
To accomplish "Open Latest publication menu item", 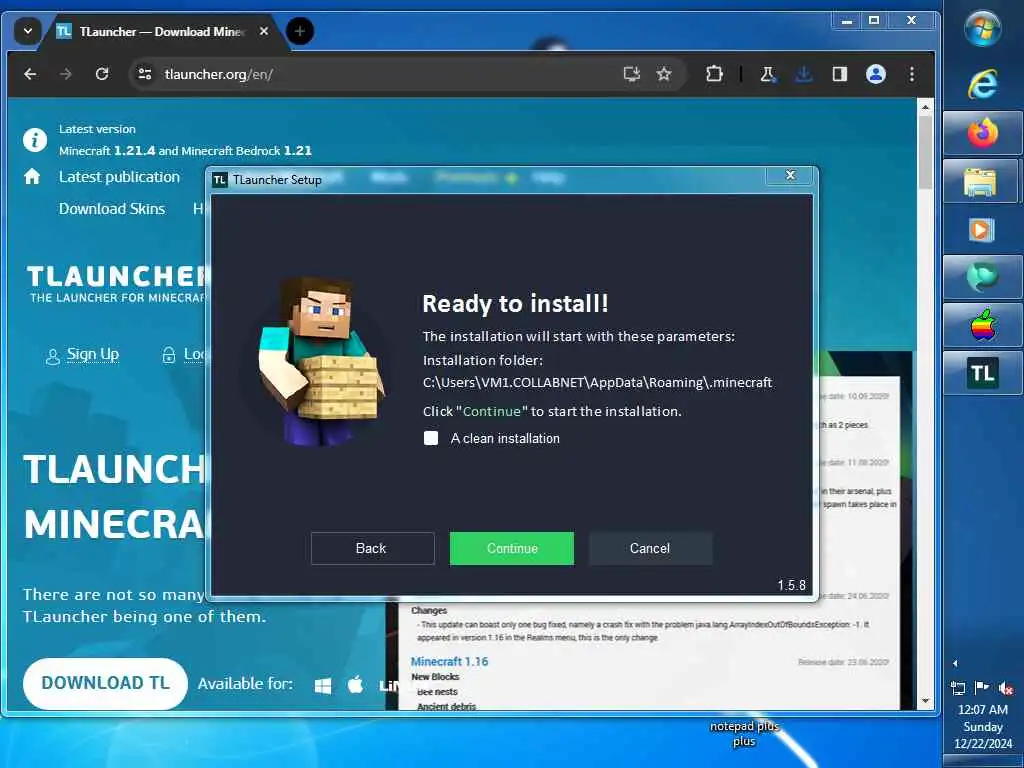I will pos(119,177).
